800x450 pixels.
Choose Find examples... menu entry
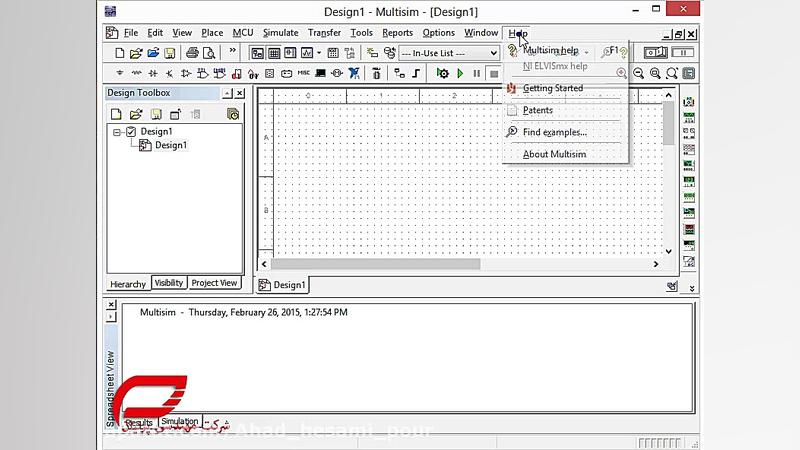pos(565,132)
